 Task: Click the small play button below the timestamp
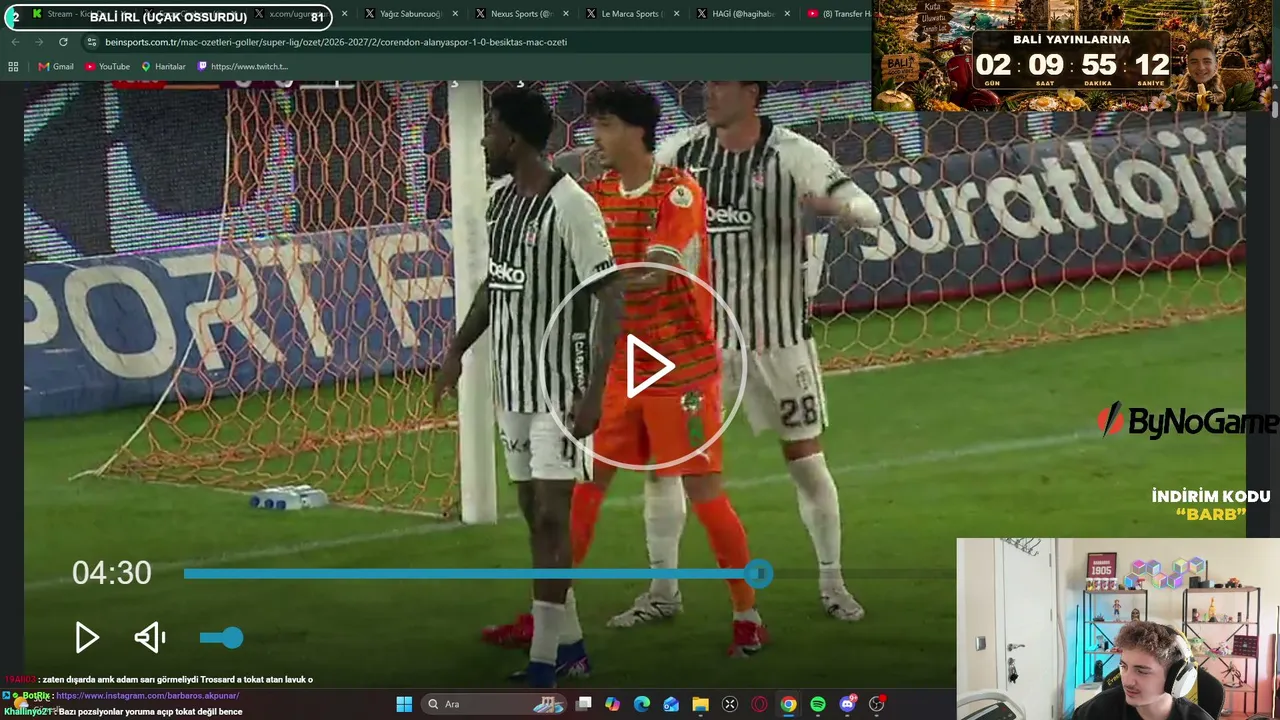(x=87, y=637)
